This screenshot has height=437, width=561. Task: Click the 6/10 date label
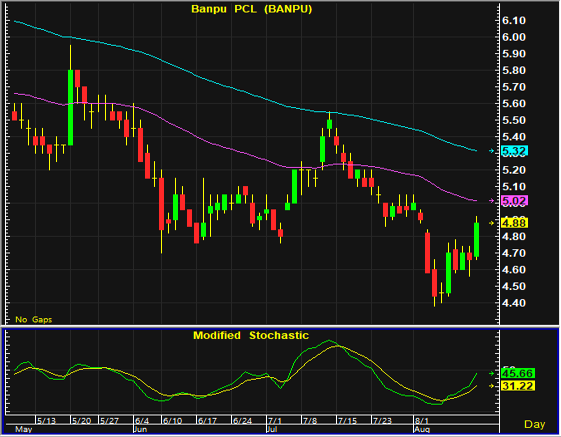(172, 421)
